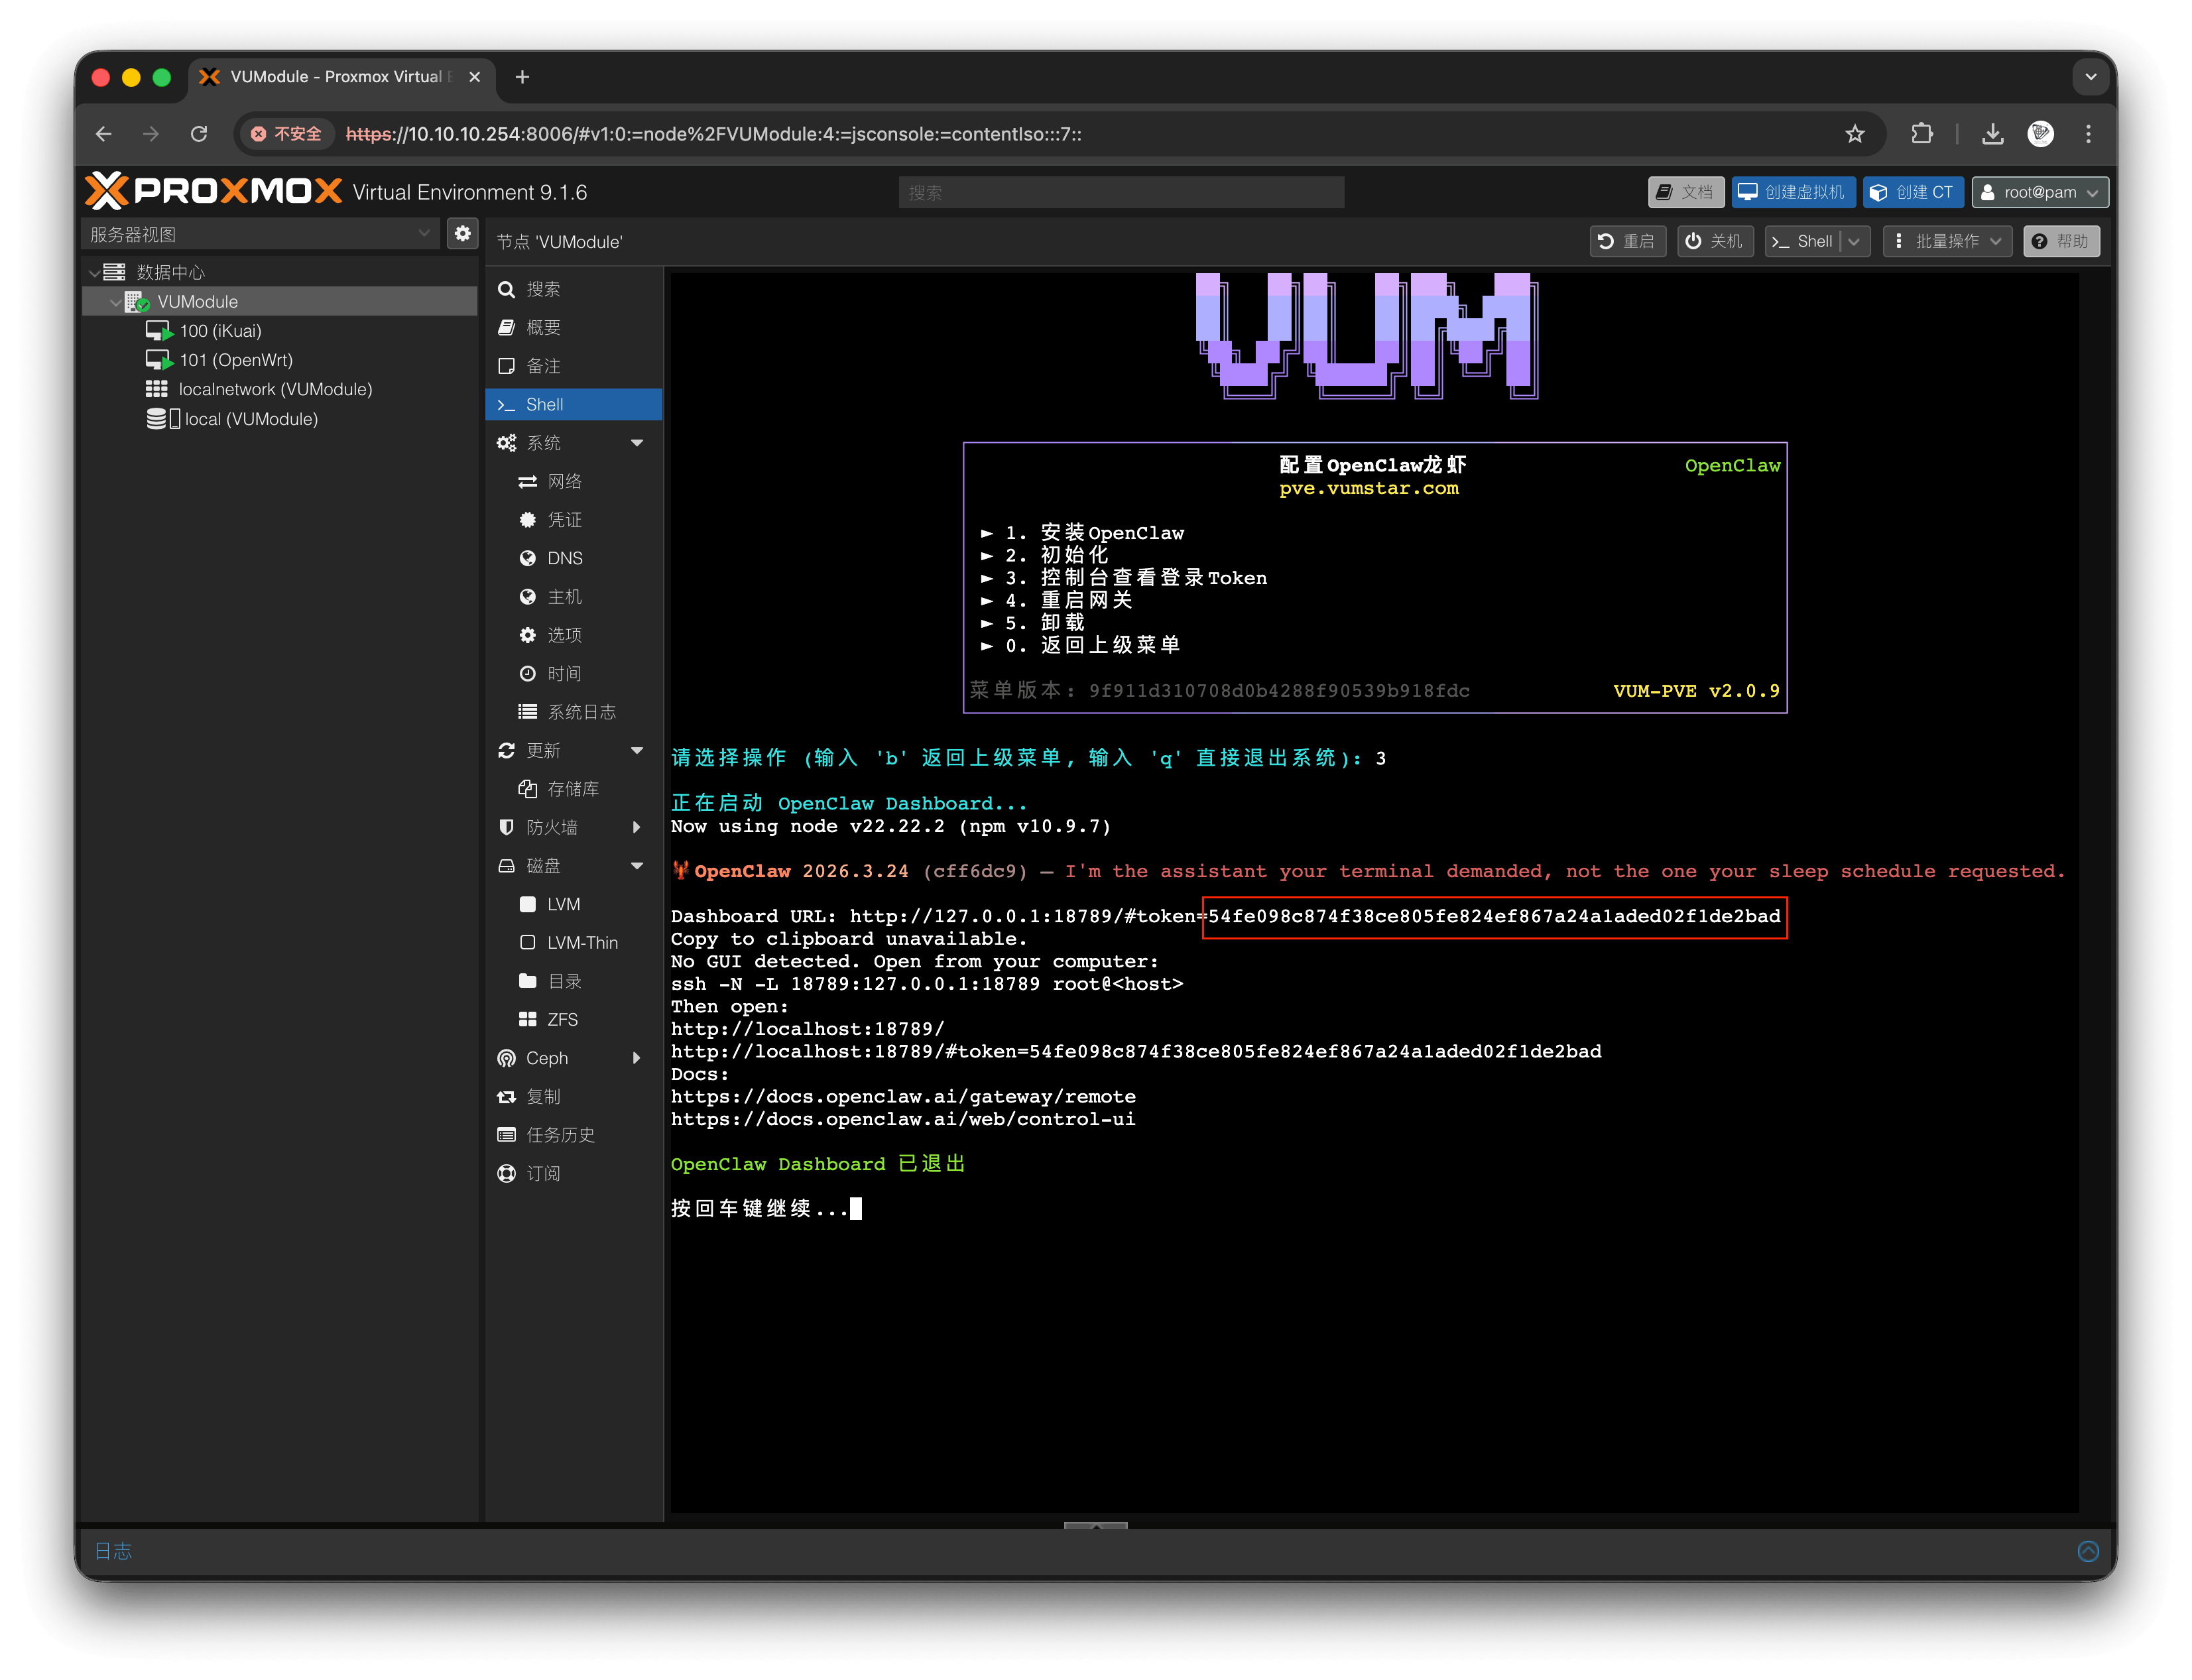The height and width of the screenshot is (1680, 2192).
Task: Bookmark this page with the star icon
Action: click(1855, 134)
